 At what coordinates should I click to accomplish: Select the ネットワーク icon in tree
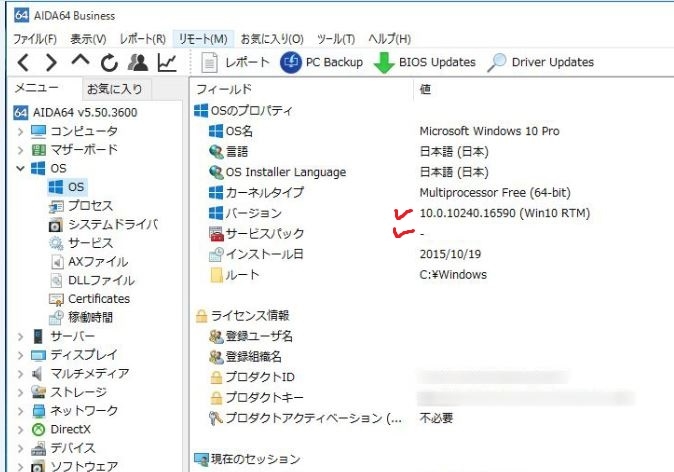(38, 411)
